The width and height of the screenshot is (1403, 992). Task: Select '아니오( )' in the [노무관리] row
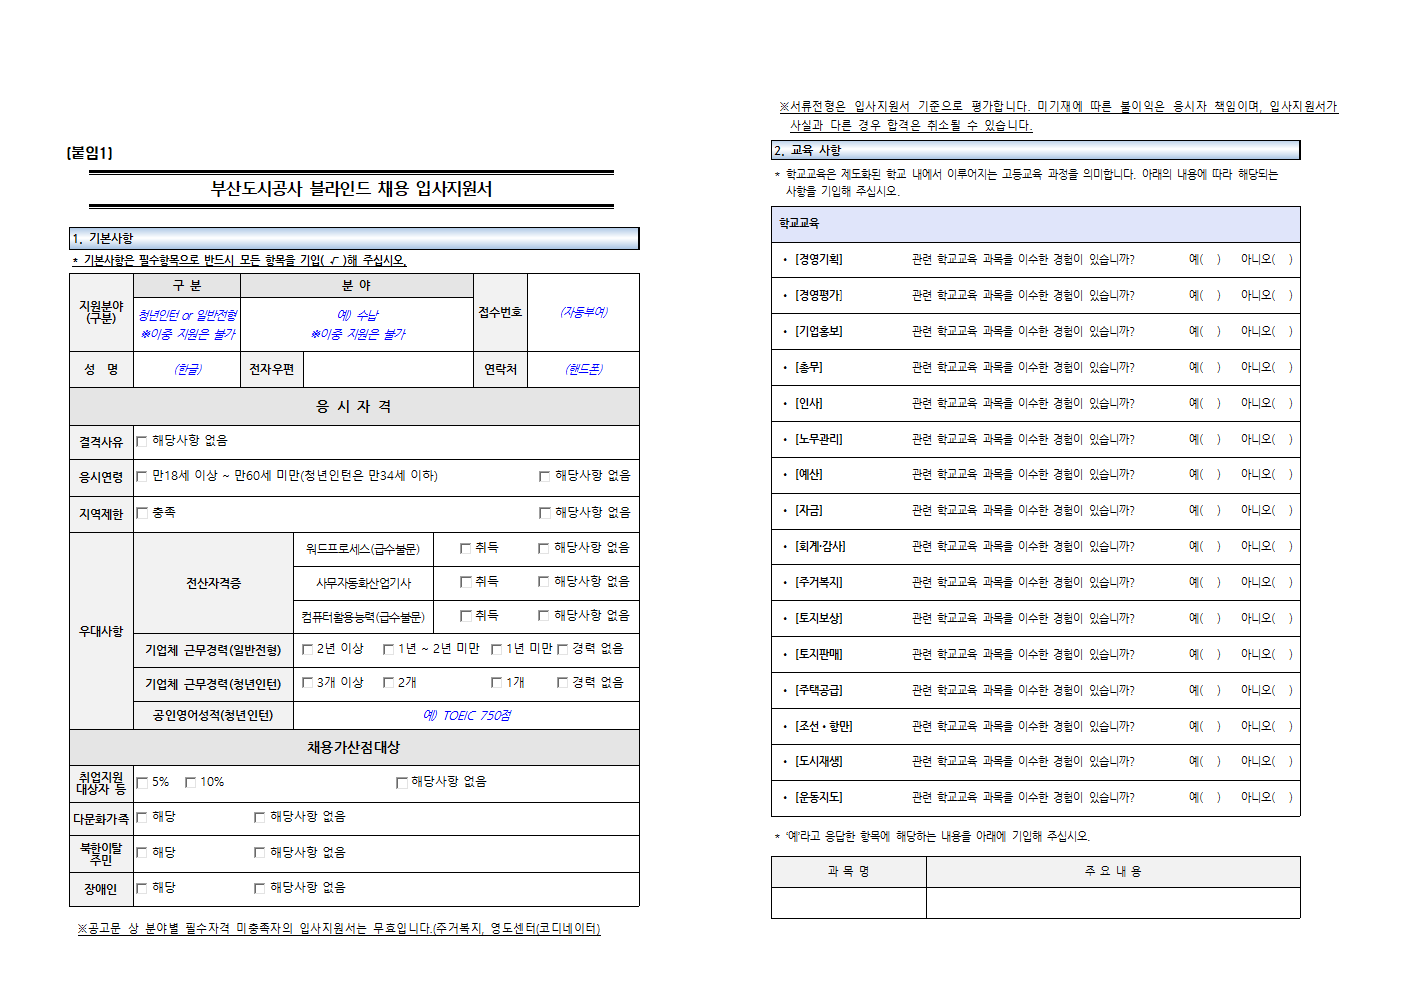(1266, 439)
